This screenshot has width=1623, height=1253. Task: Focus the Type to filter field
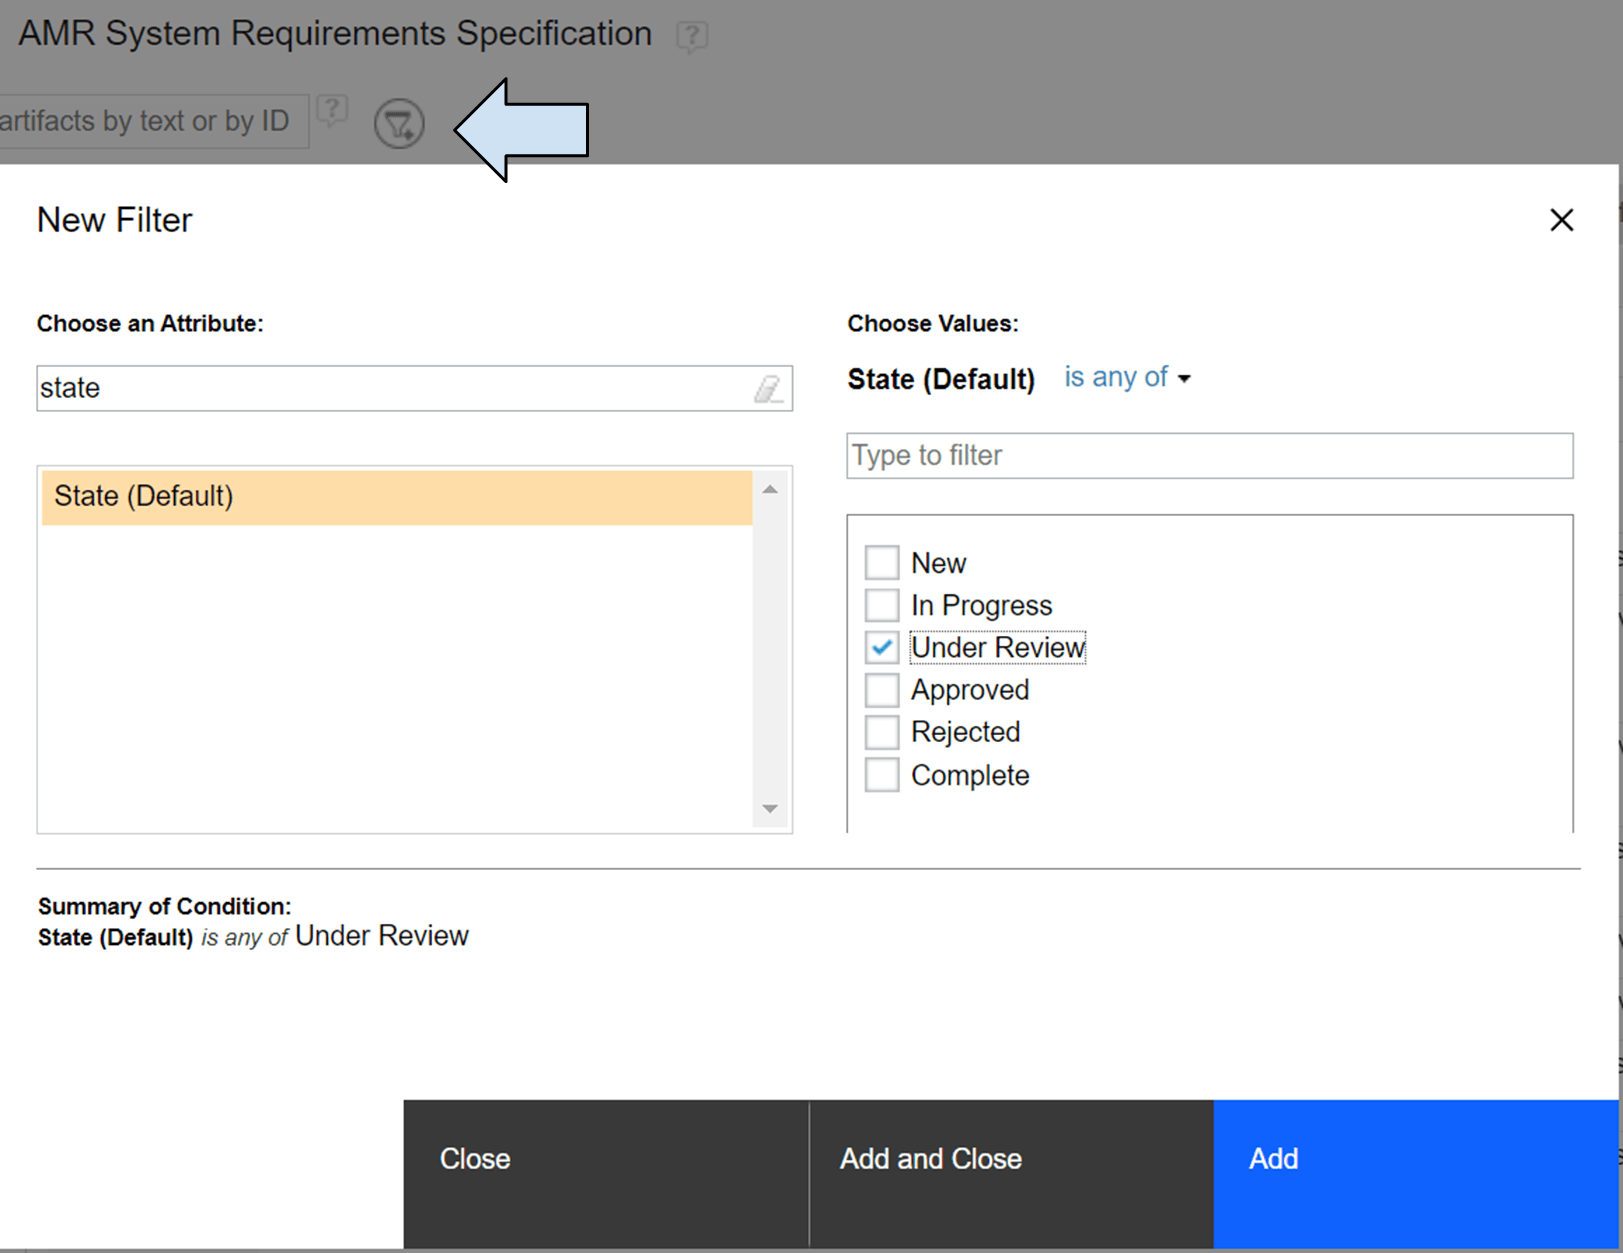click(x=1209, y=456)
